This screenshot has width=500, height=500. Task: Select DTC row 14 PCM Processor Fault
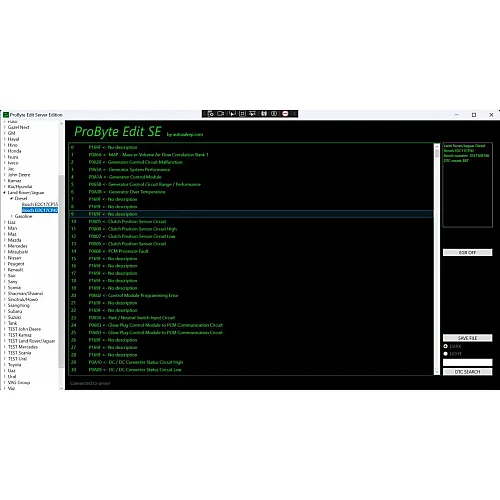[251, 251]
